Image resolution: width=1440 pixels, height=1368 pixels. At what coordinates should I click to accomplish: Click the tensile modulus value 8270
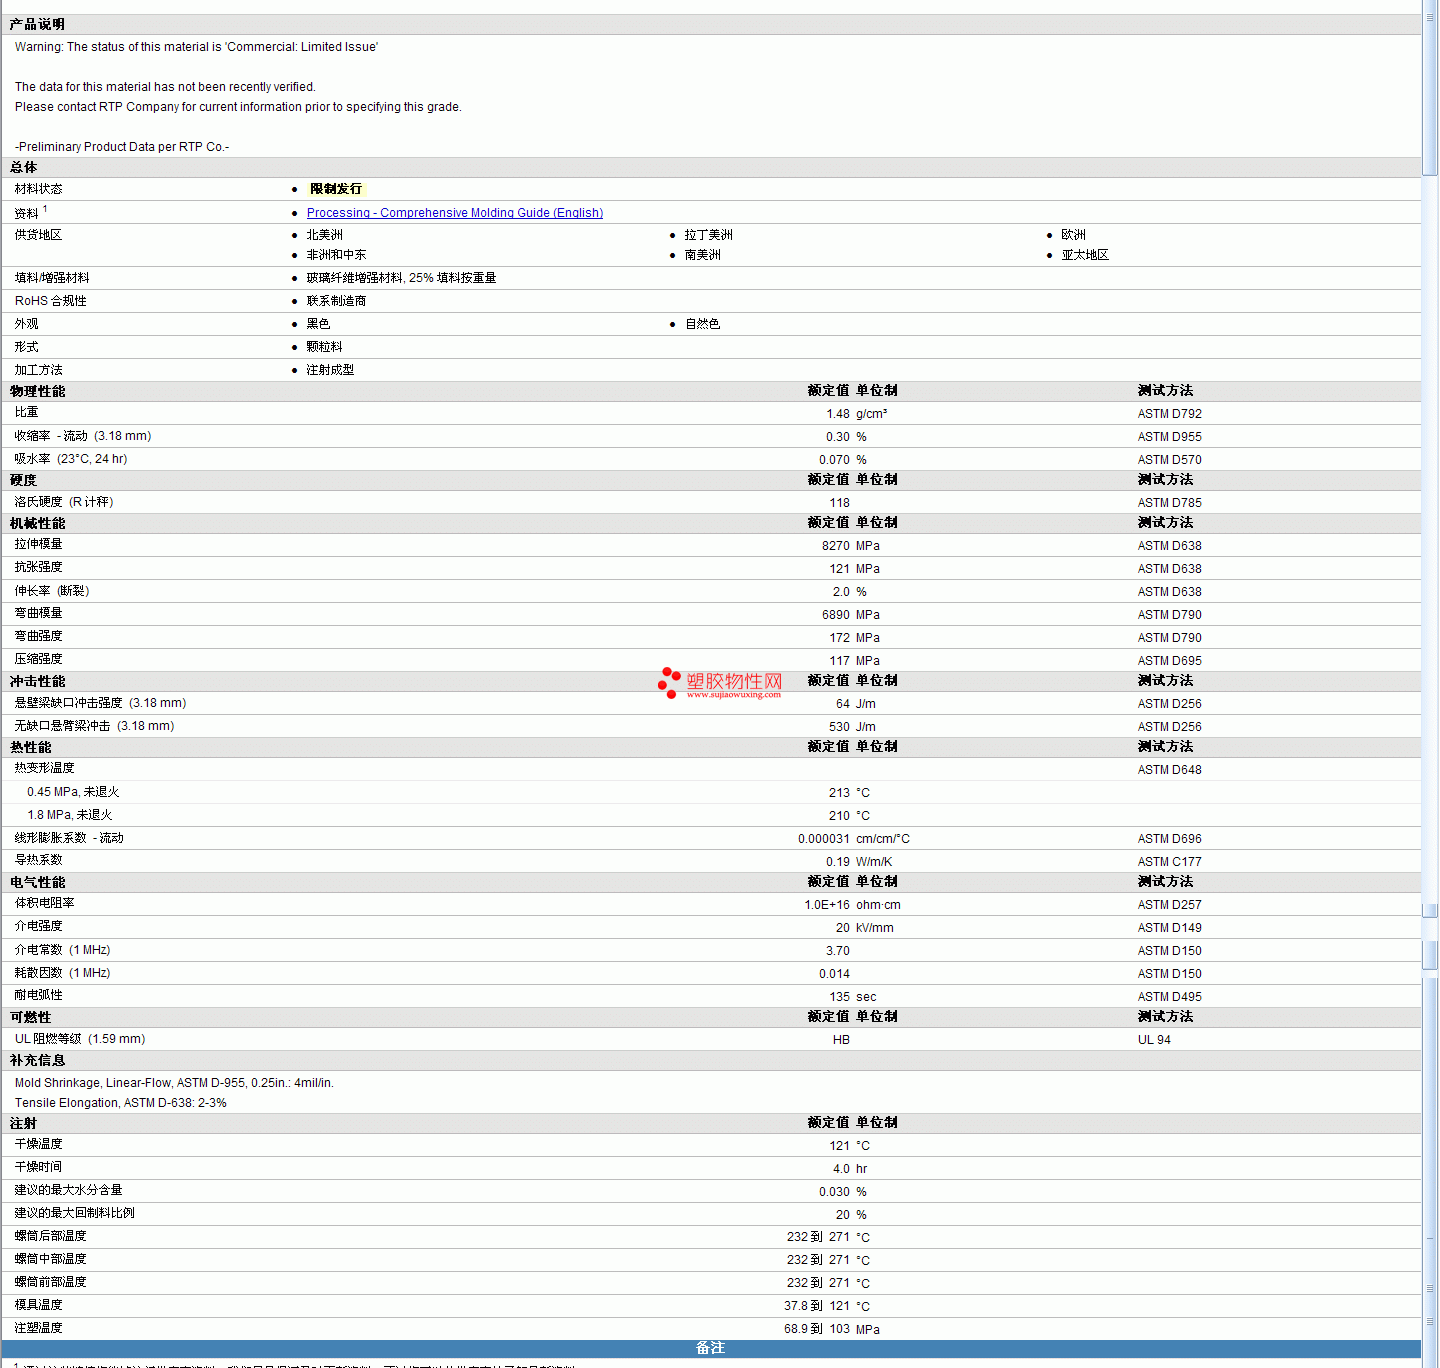click(x=835, y=546)
